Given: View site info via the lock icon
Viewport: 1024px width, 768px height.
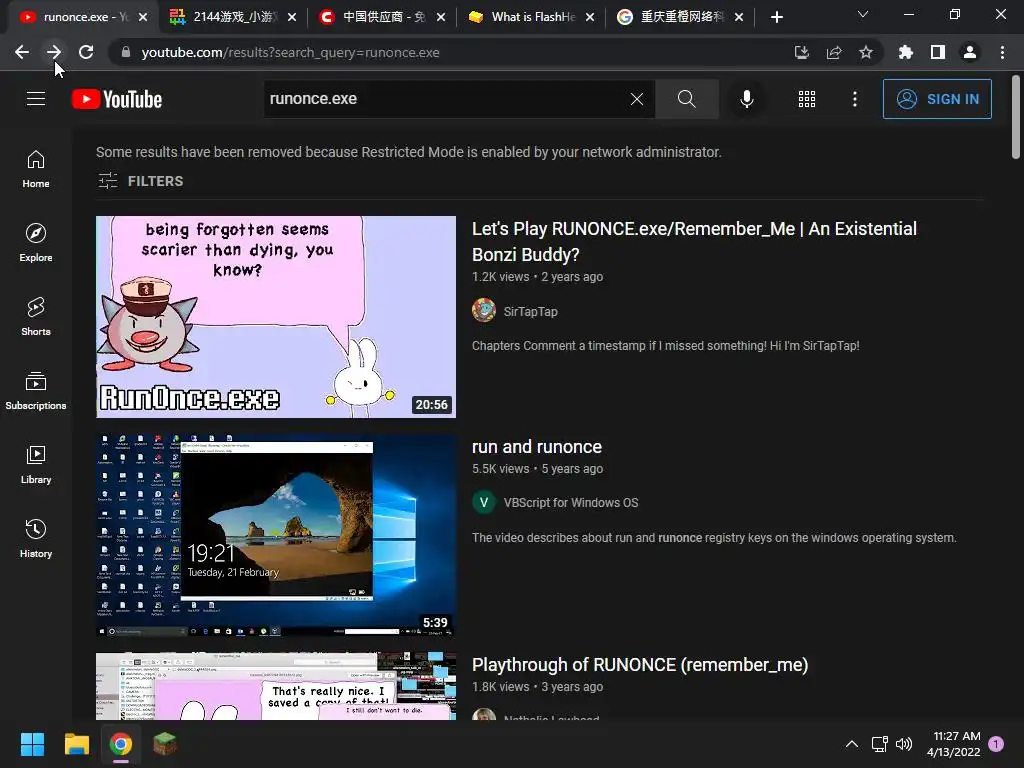Looking at the screenshot, I should (x=126, y=52).
